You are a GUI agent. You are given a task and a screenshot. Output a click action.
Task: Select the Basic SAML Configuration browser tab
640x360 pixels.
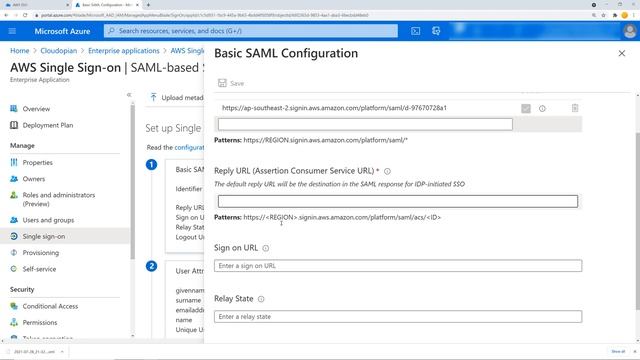tap(107, 5)
